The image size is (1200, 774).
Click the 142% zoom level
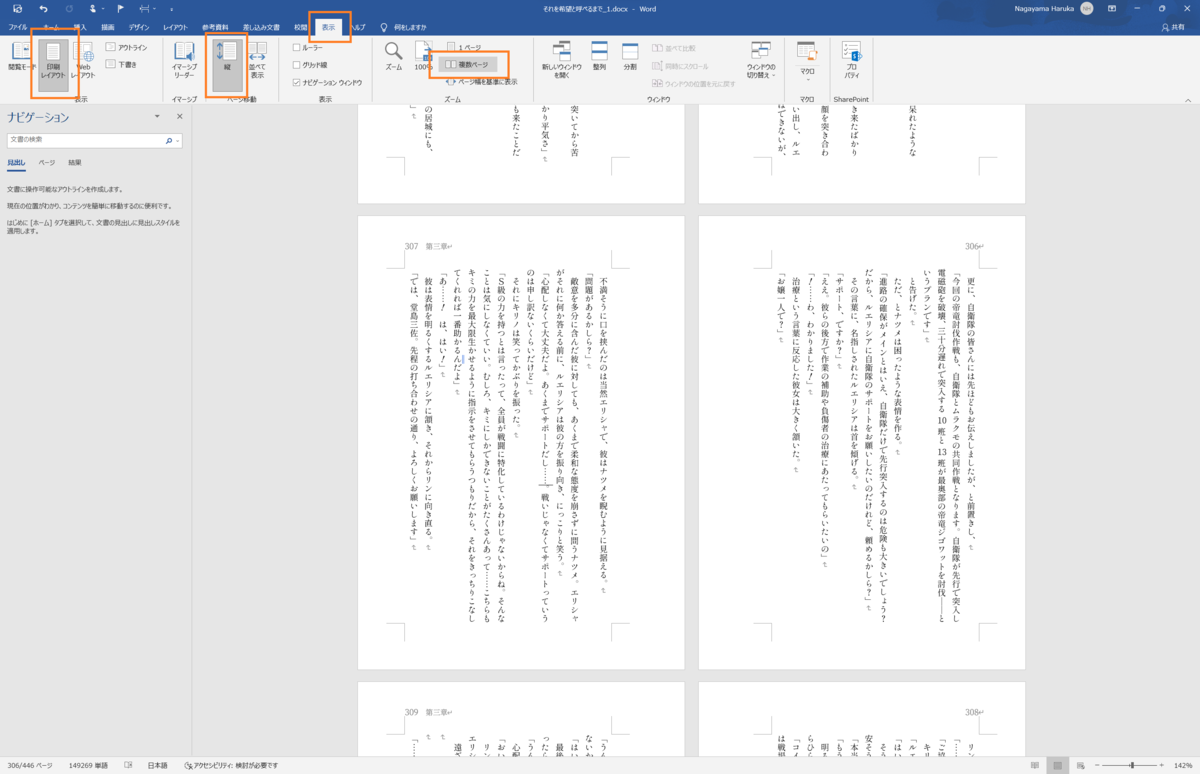[x=1183, y=765]
